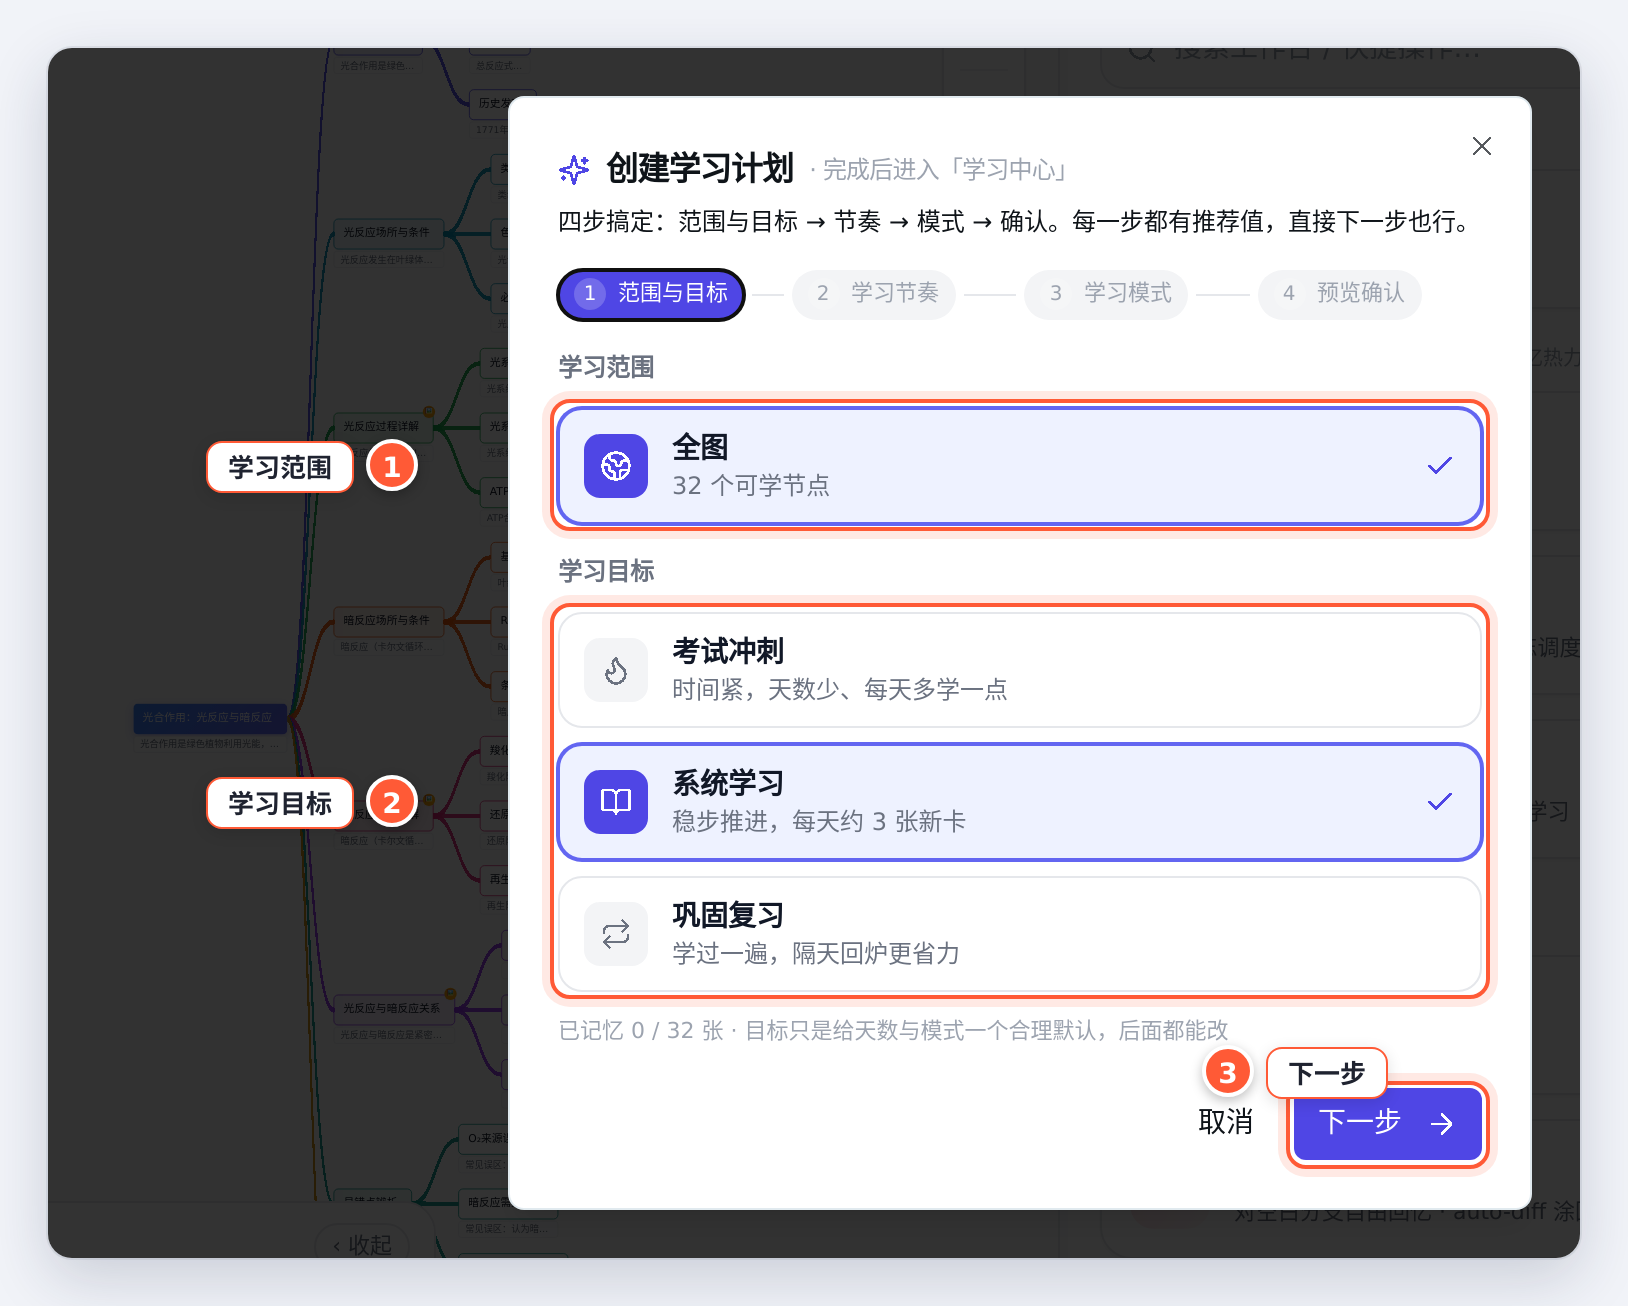Click the repeat arrows icon for 巩固复习
Viewport: 1628px width, 1306px height.
[616, 934]
